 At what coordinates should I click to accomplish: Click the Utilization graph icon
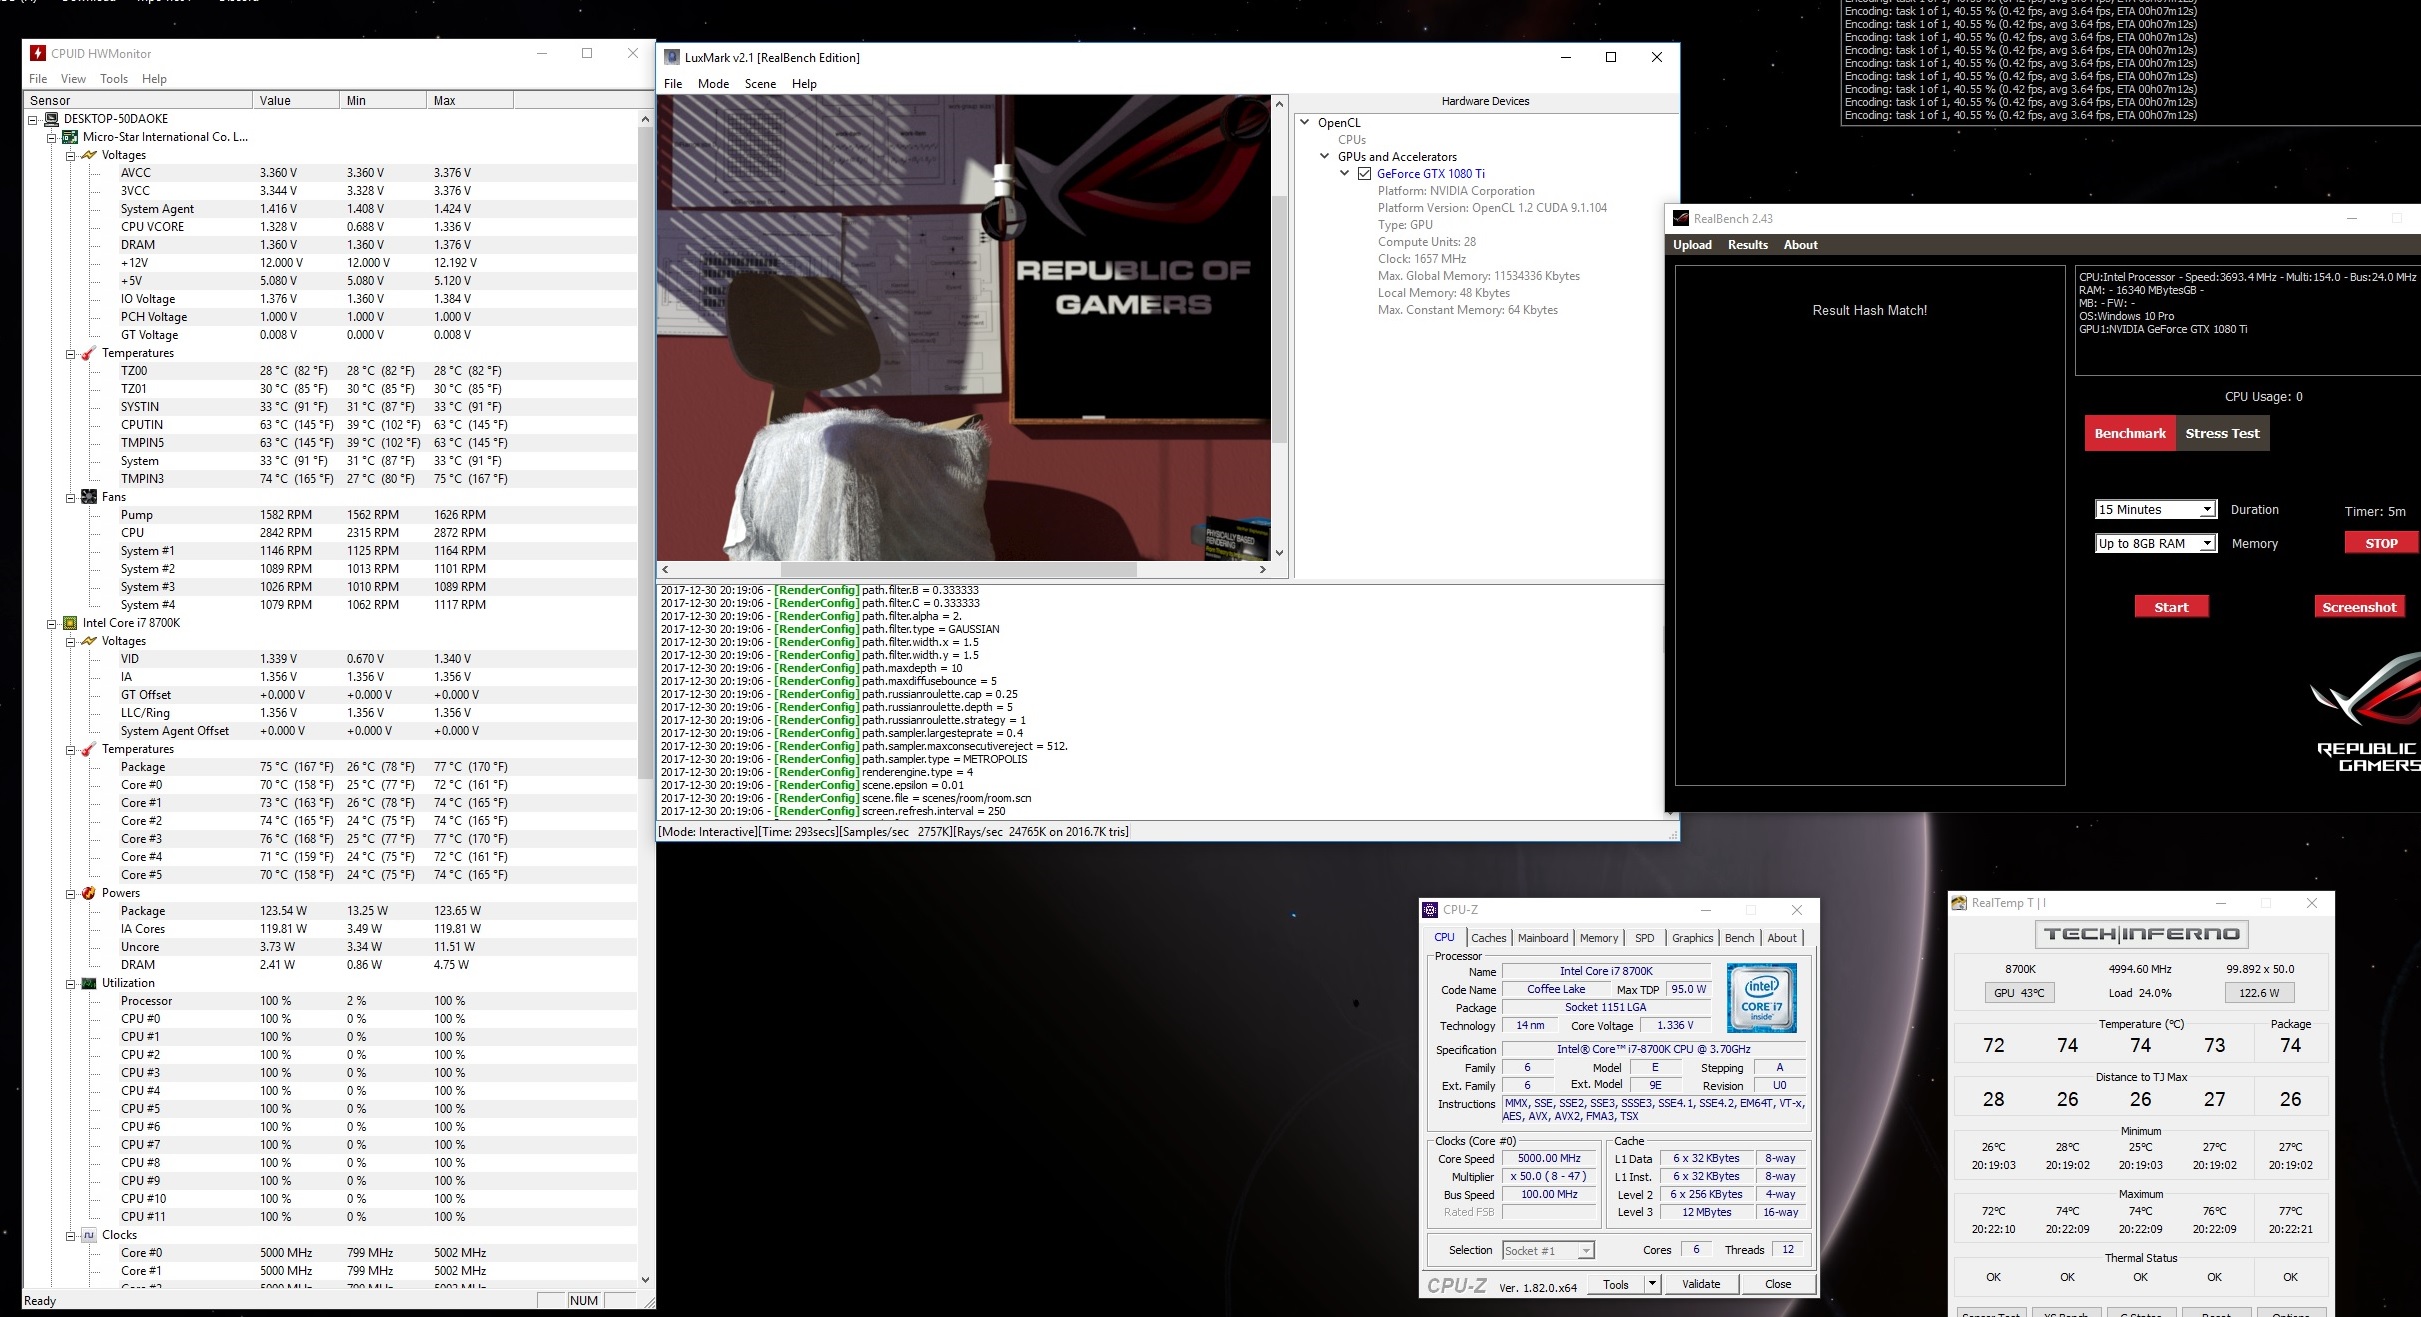(x=89, y=983)
